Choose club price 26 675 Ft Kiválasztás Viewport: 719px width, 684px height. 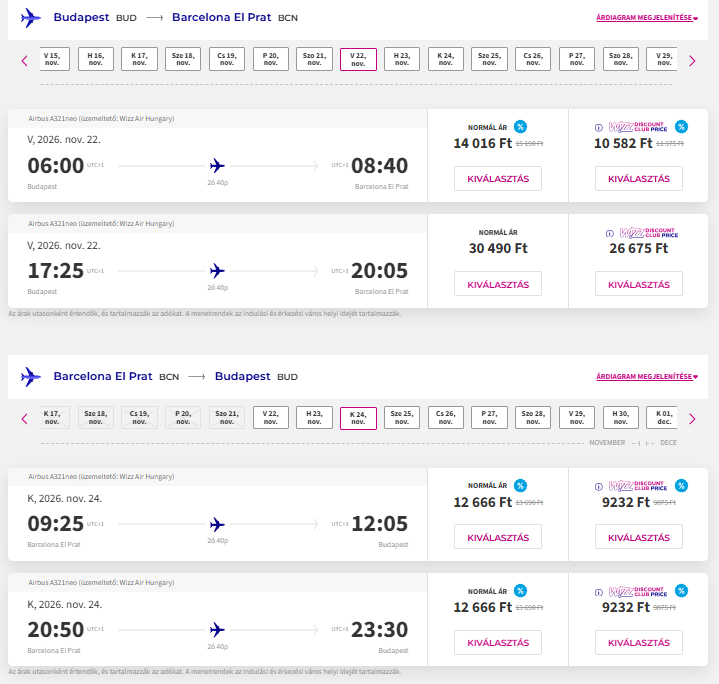tap(639, 284)
